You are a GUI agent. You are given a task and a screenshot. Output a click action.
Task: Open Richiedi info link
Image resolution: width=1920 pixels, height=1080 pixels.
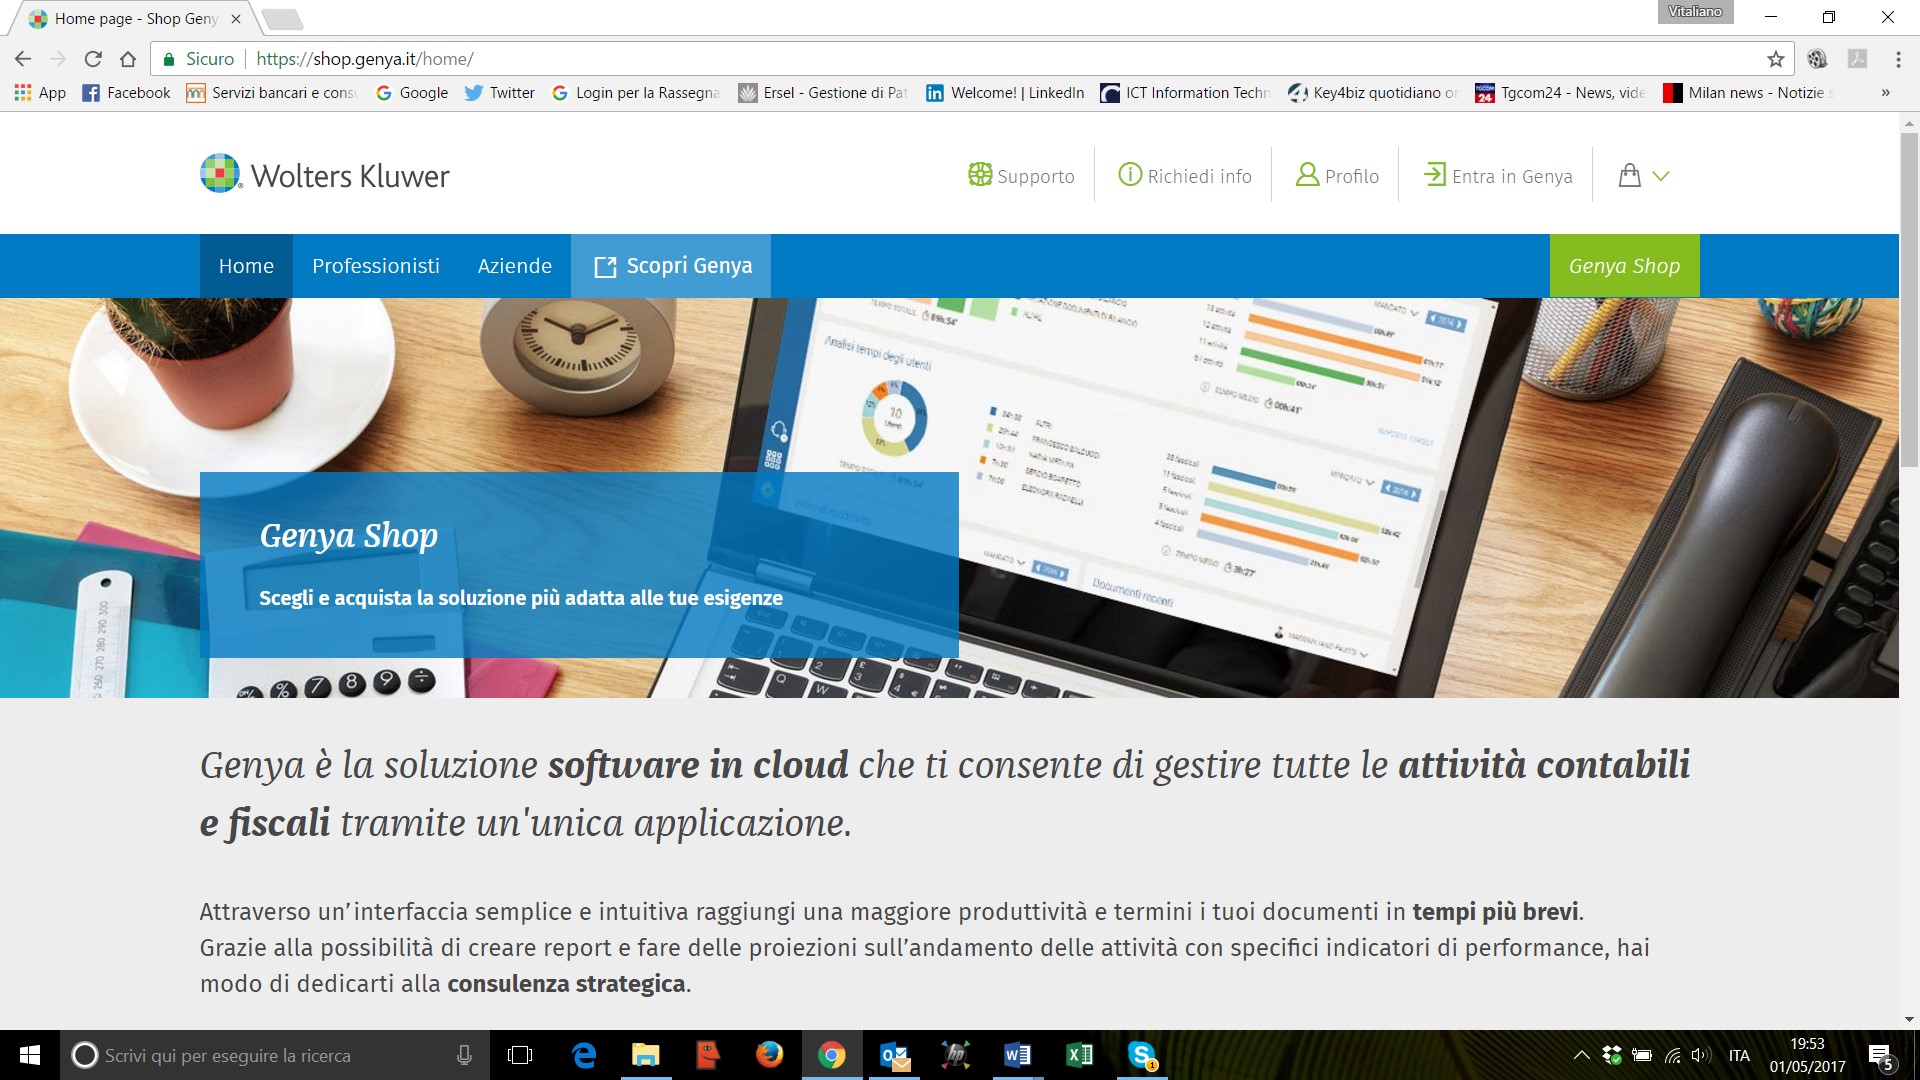coord(1184,176)
